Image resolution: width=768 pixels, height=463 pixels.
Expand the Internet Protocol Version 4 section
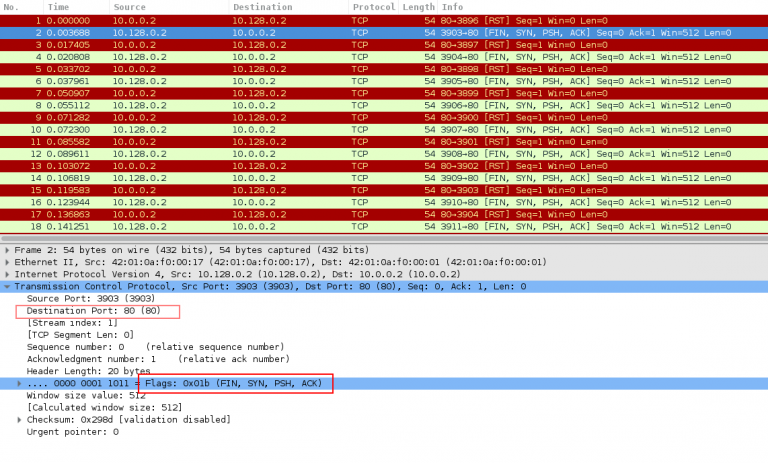point(8,274)
